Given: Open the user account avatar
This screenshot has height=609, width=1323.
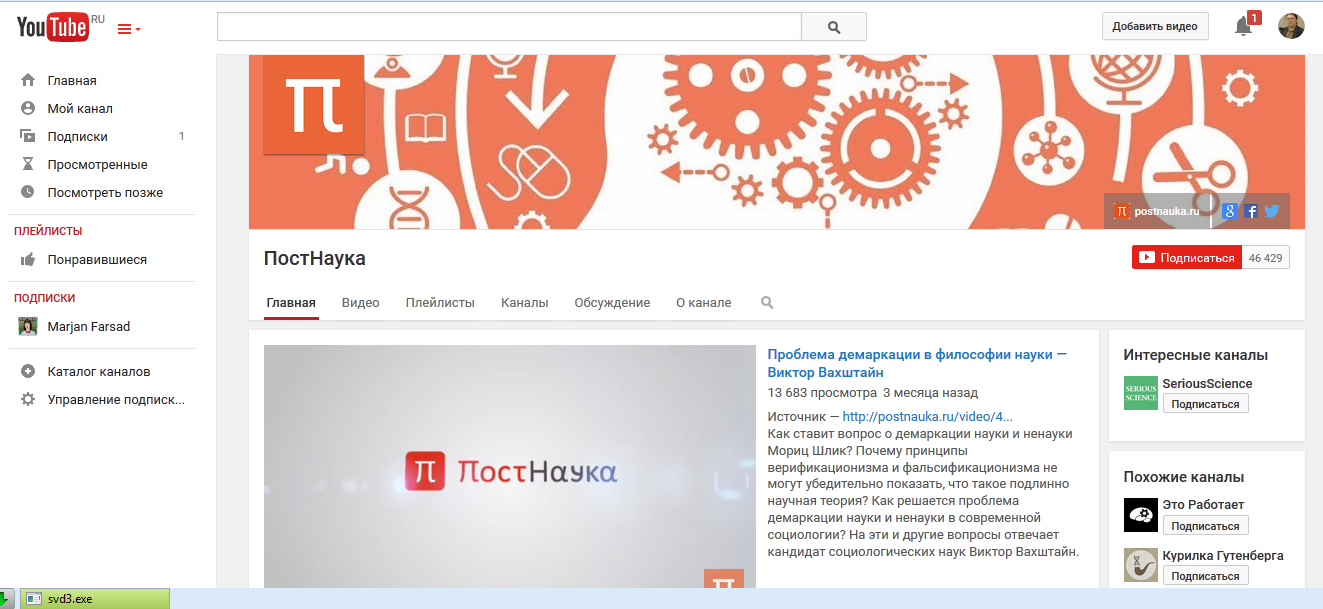Looking at the screenshot, I should [x=1291, y=26].
